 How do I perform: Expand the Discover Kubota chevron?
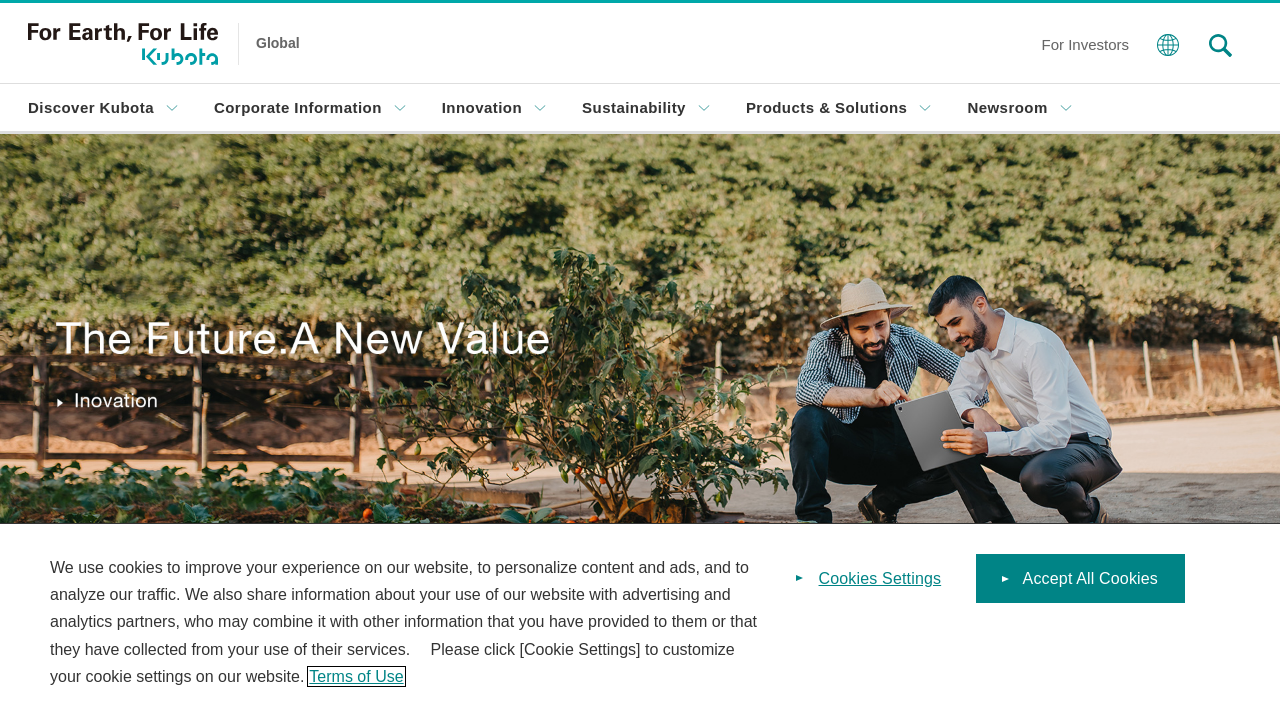(x=172, y=108)
